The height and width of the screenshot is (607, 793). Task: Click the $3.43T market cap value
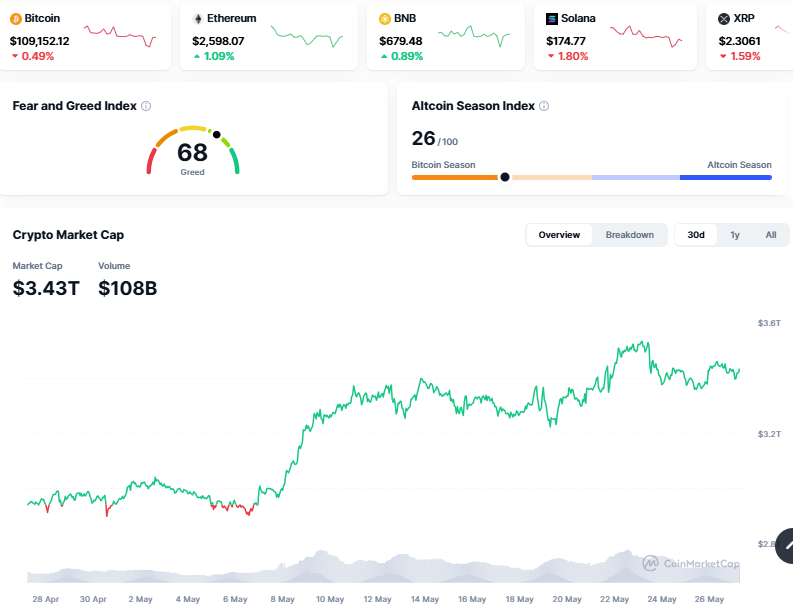(46, 288)
